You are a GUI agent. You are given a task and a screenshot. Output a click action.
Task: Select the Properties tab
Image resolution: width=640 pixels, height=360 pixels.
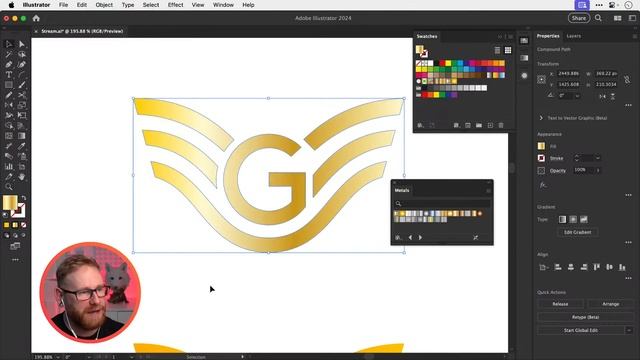pyautogui.click(x=548, y=36)
